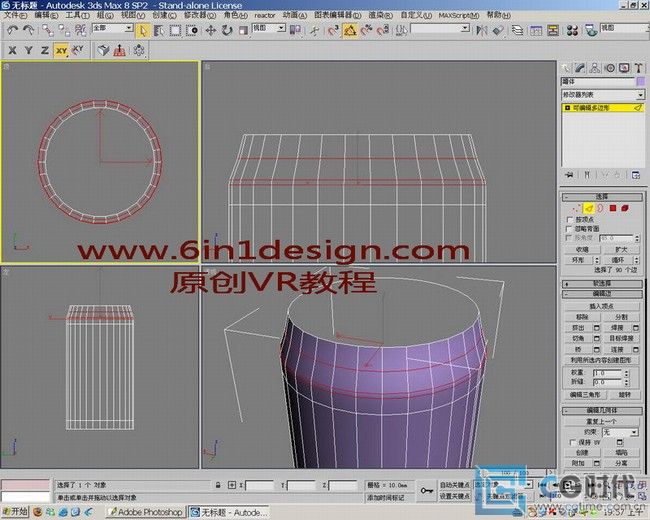Toggle the 3D Snaps icon
This screenshot has width=650, height=520.
tap(333, 30)
